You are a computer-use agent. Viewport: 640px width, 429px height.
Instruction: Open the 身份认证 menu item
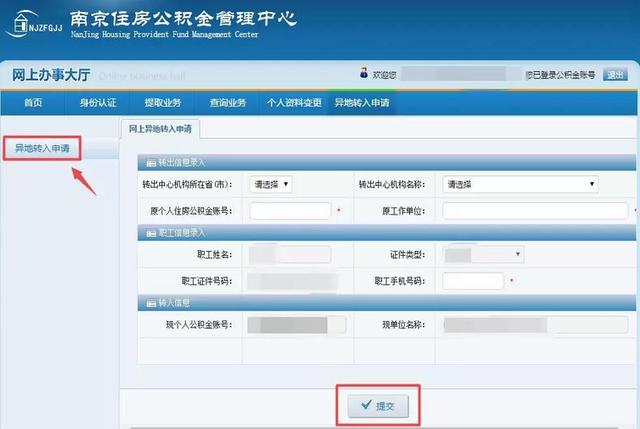point(98,102)
